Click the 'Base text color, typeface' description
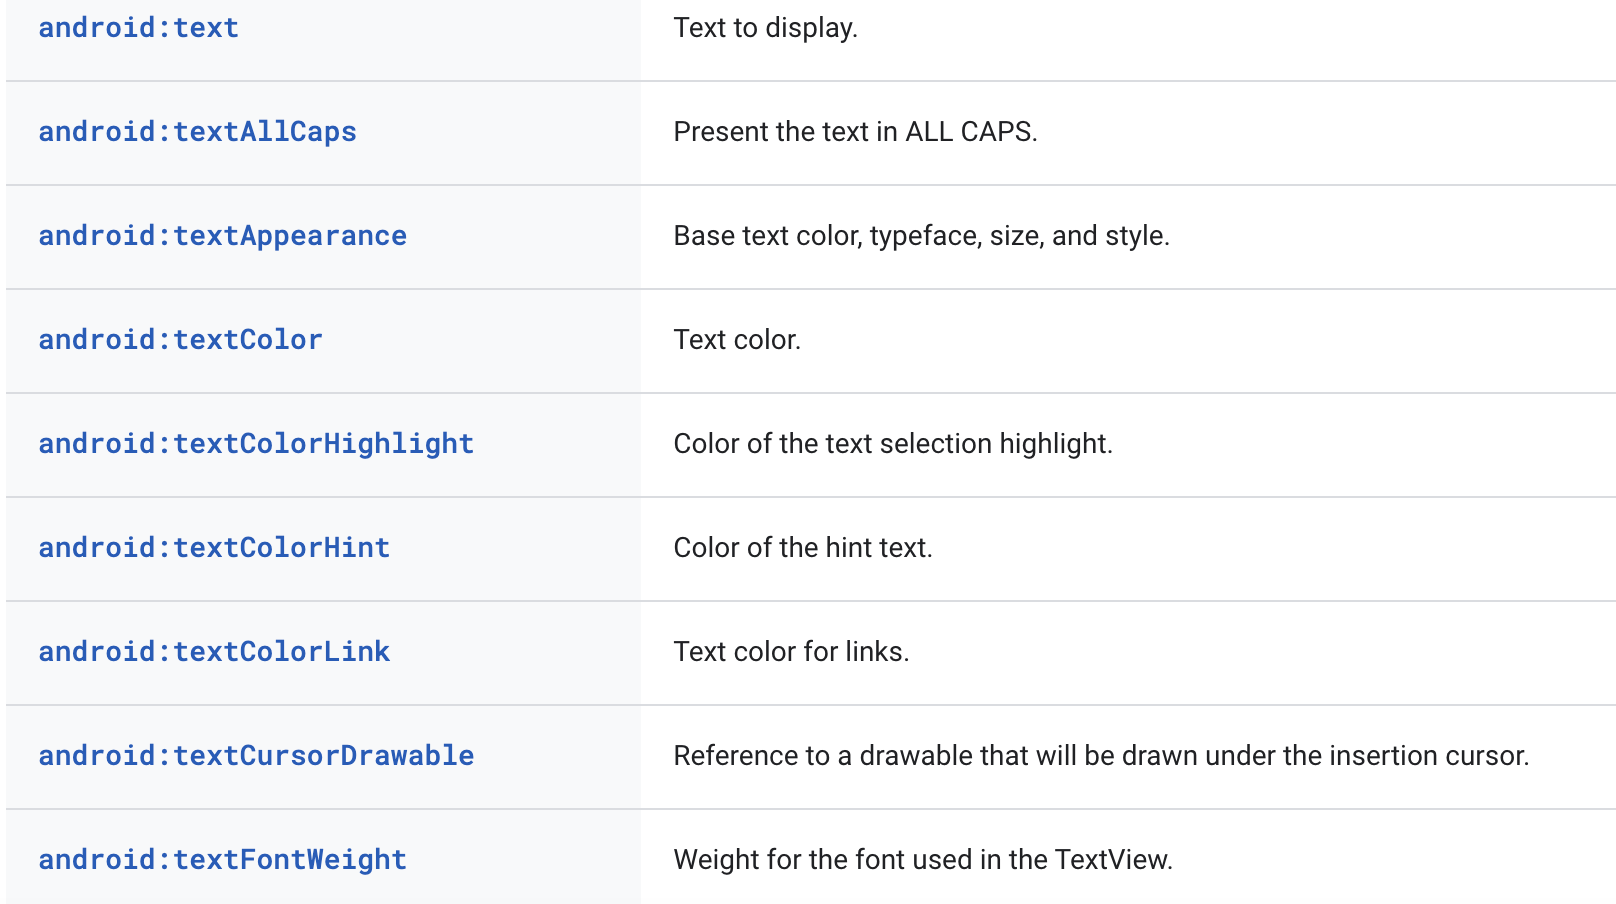This screenshot has width=1616, height=904. 921,236
